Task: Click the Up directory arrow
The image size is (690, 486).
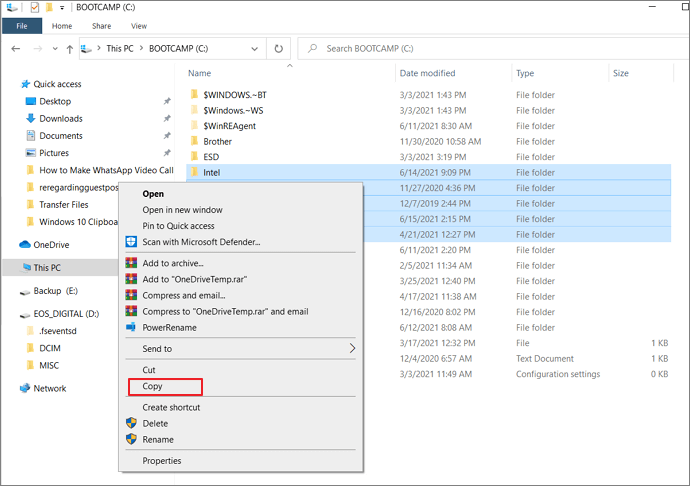Action: click(x=68, y=48)
